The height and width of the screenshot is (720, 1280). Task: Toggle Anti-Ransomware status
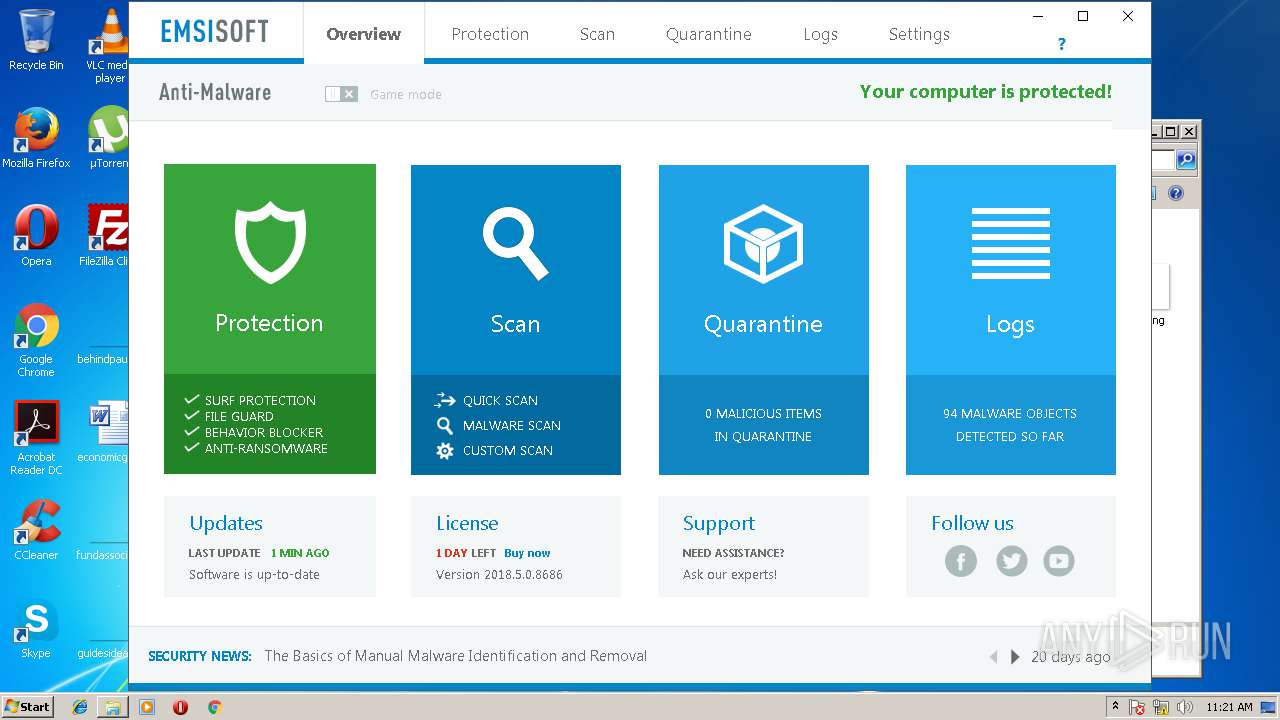click(x=256, y=448)
